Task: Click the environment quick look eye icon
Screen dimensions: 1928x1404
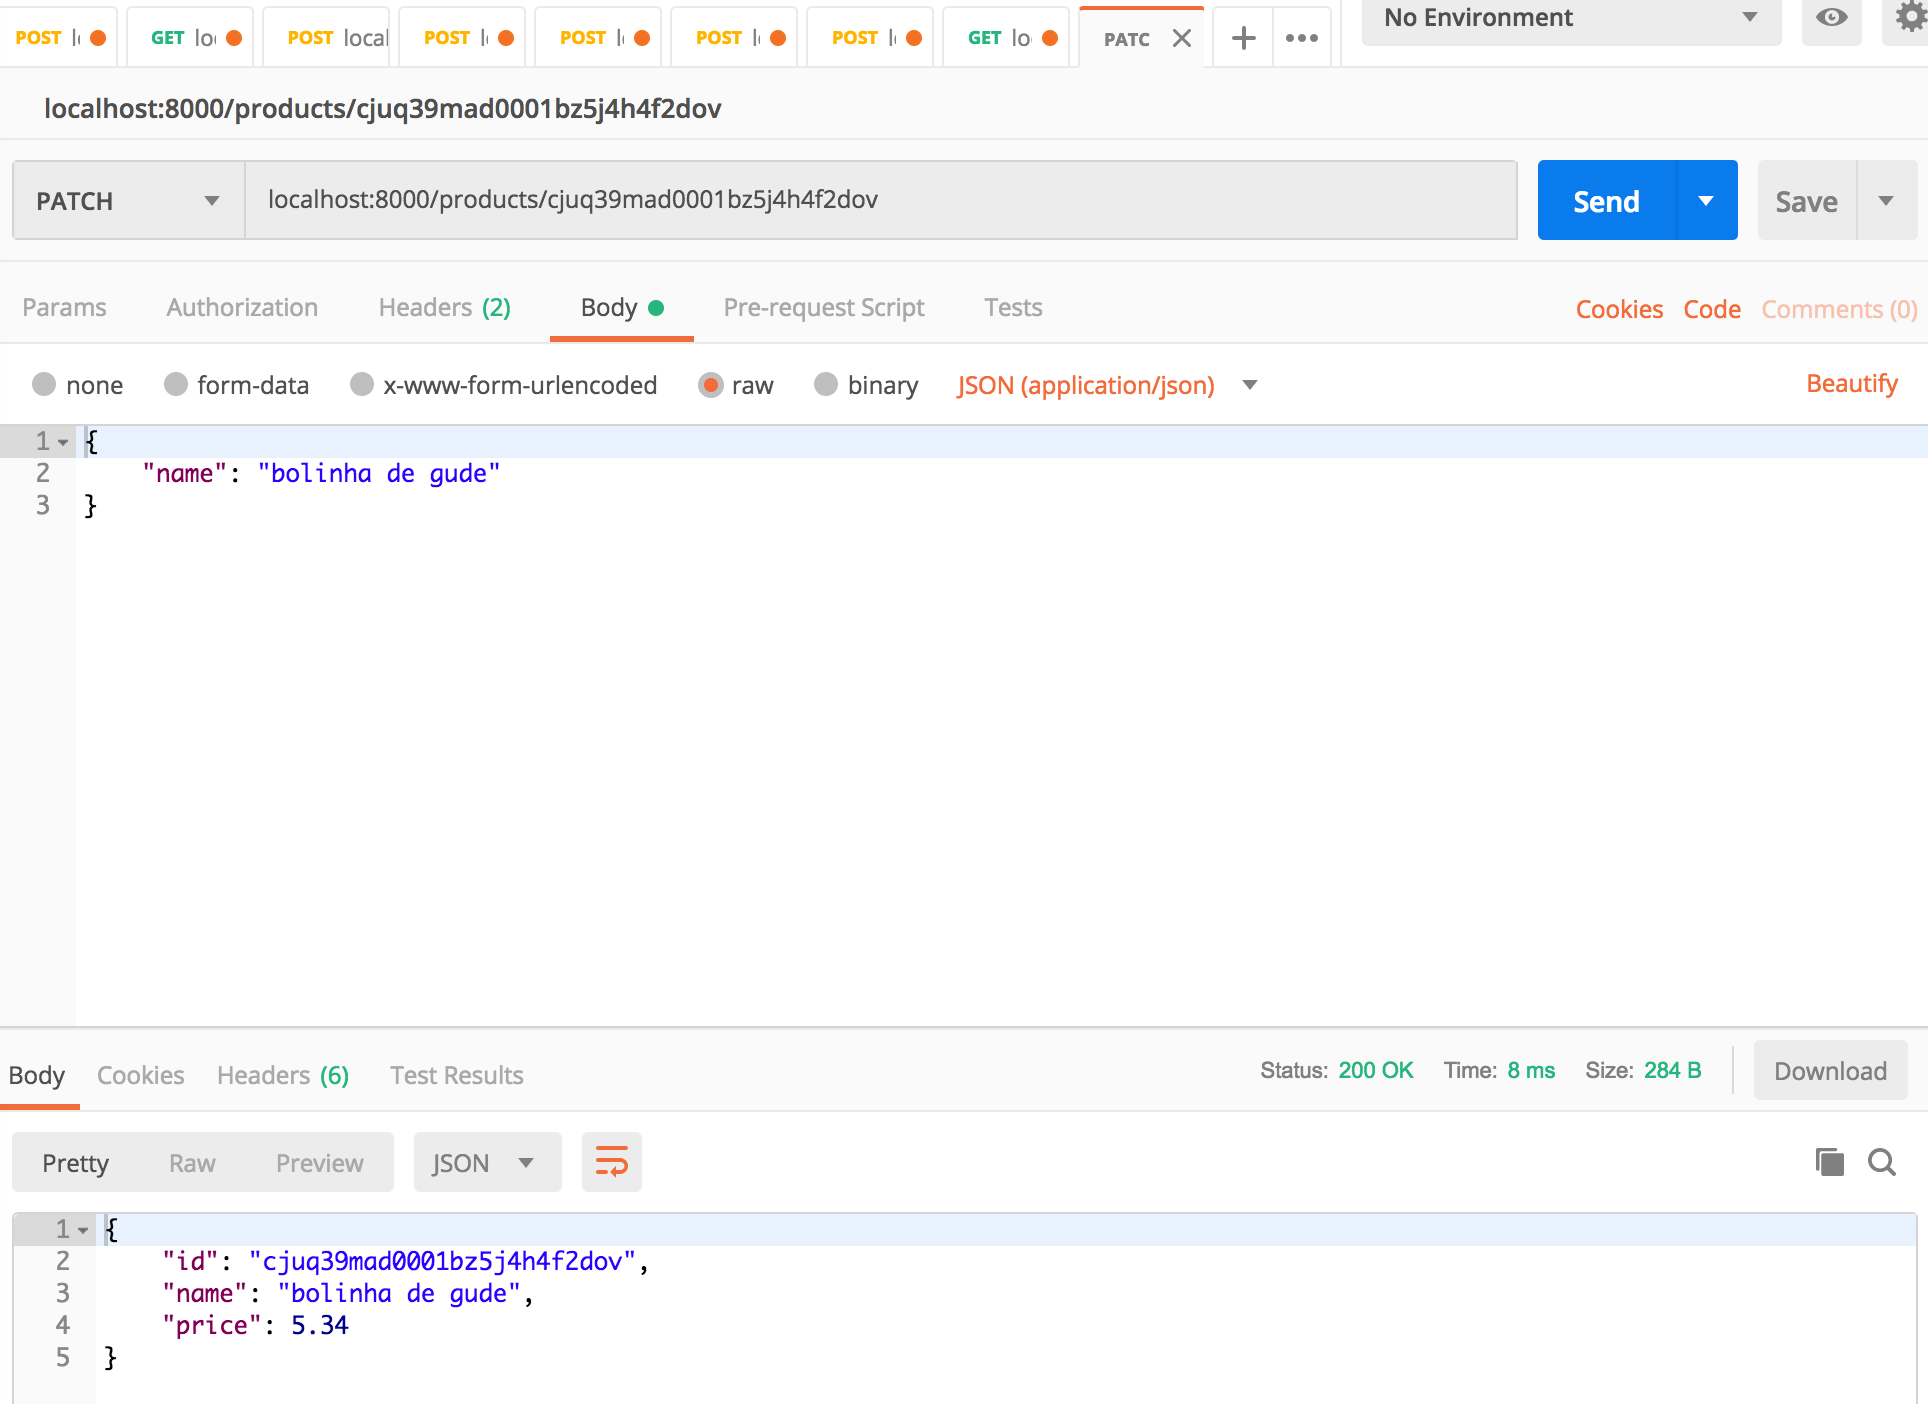Action: coord(1831,18)
